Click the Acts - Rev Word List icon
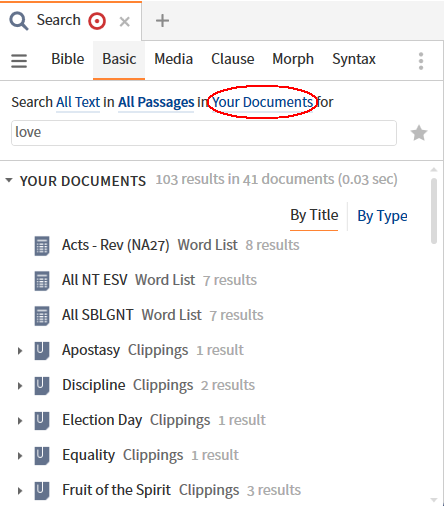The width and height of the screenshot is (444, 506). coord(42,246)
